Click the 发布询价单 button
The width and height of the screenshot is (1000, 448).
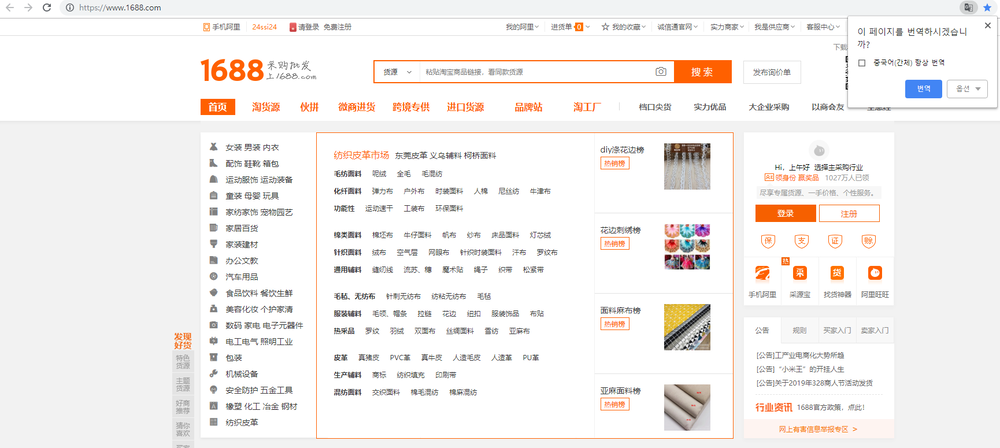tap(772, 72)
